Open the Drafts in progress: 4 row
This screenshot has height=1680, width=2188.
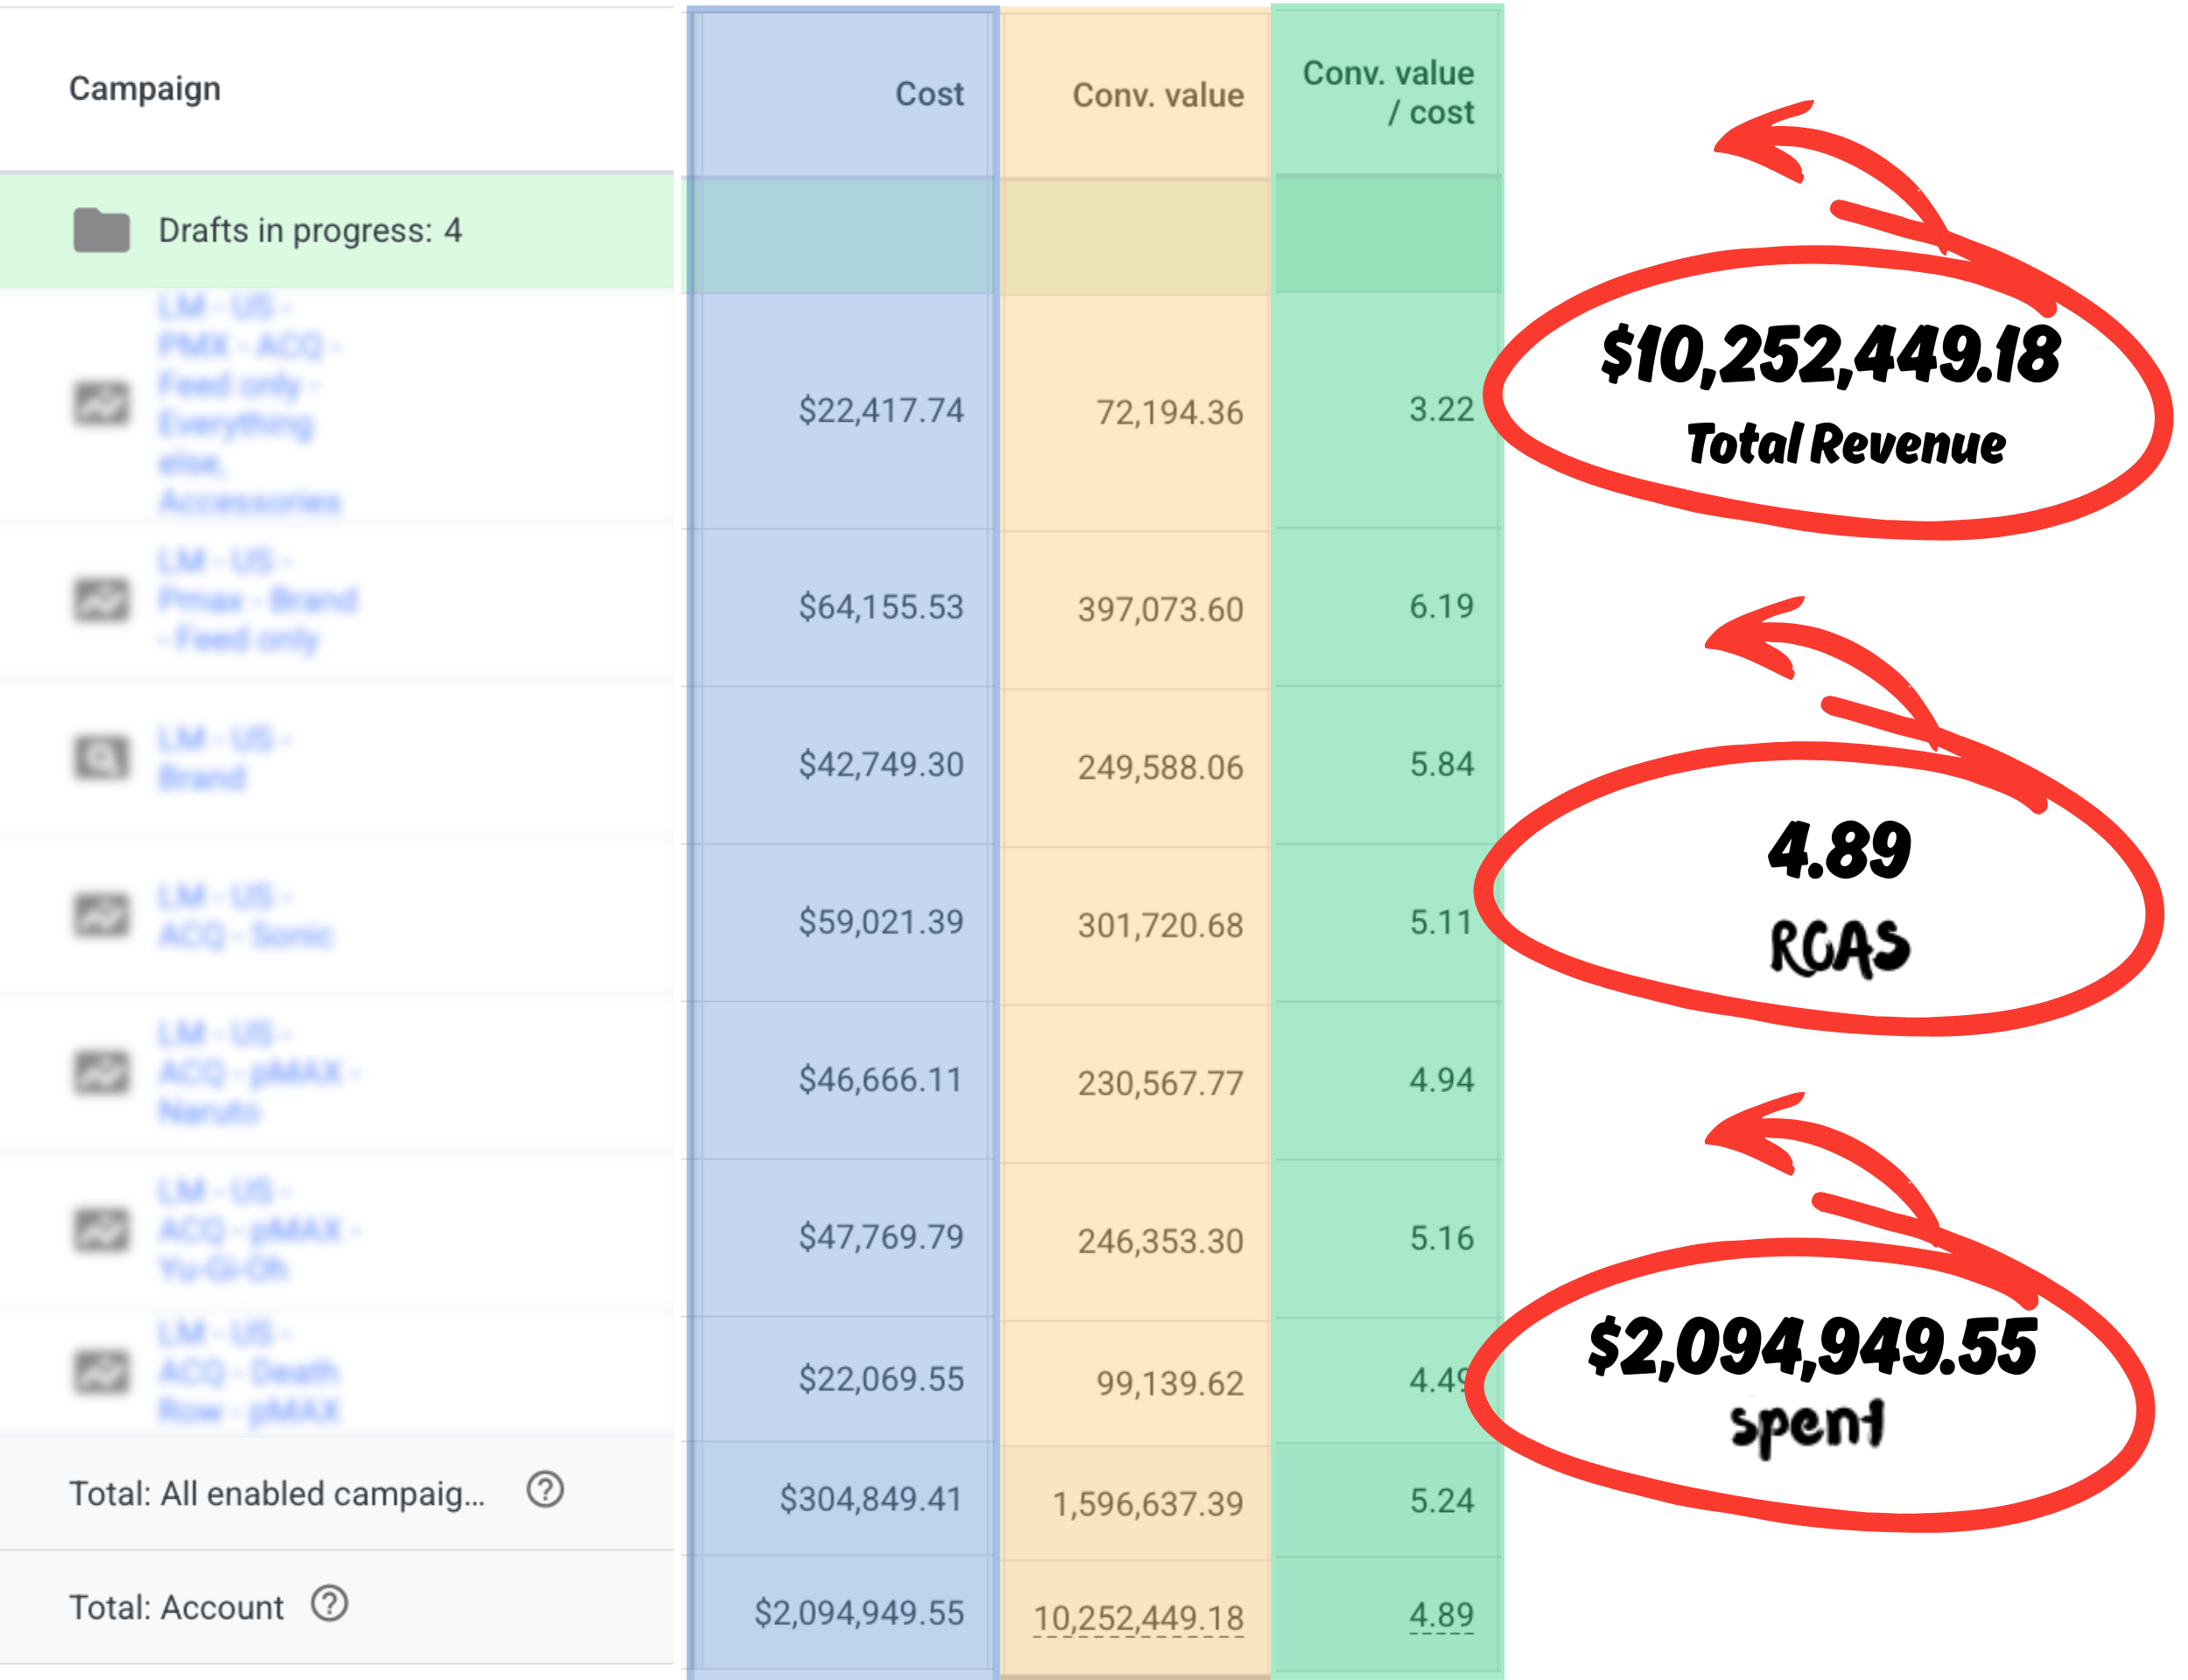pos(309,230)
